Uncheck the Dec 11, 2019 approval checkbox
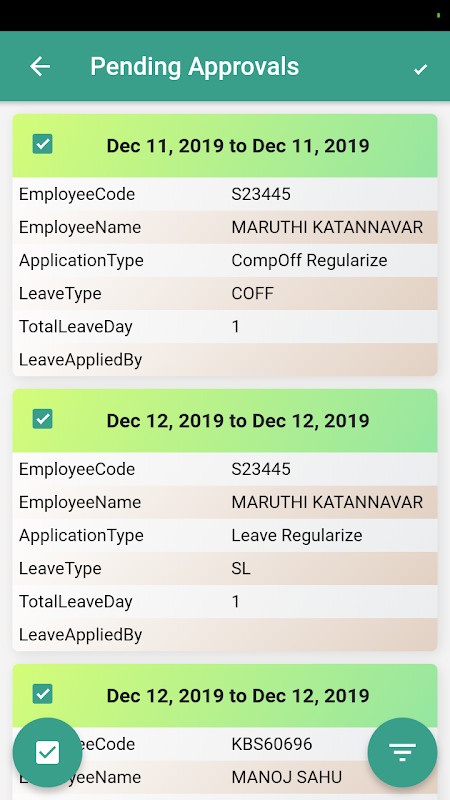This screenshot has width=450, height=800. 42,144
